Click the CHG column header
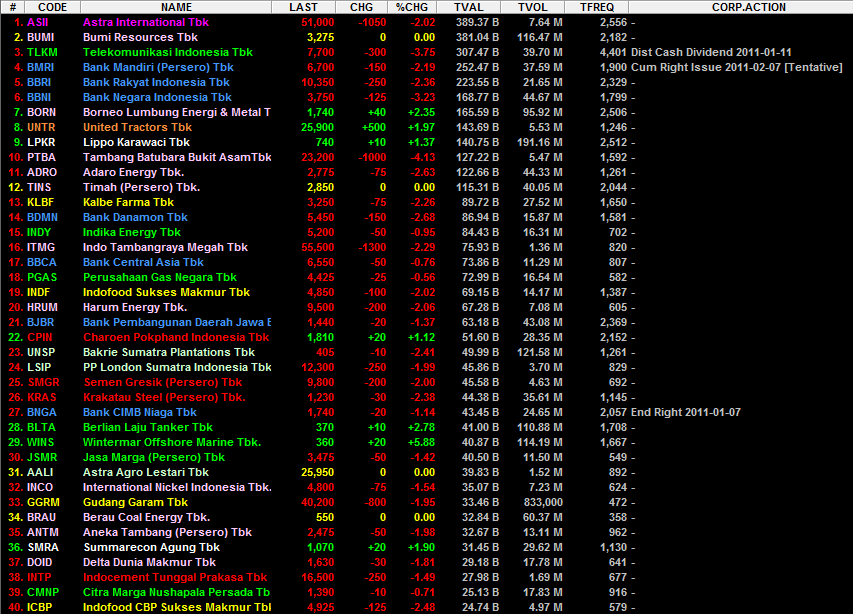The width and height of the screenshot is (853, 614). (x=361, y=7)
